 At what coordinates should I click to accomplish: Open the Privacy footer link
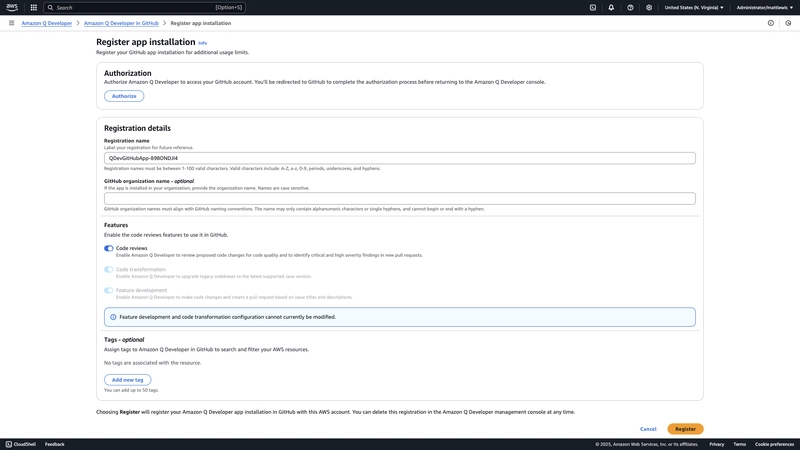pyautogui.click(x=716, y=444)
